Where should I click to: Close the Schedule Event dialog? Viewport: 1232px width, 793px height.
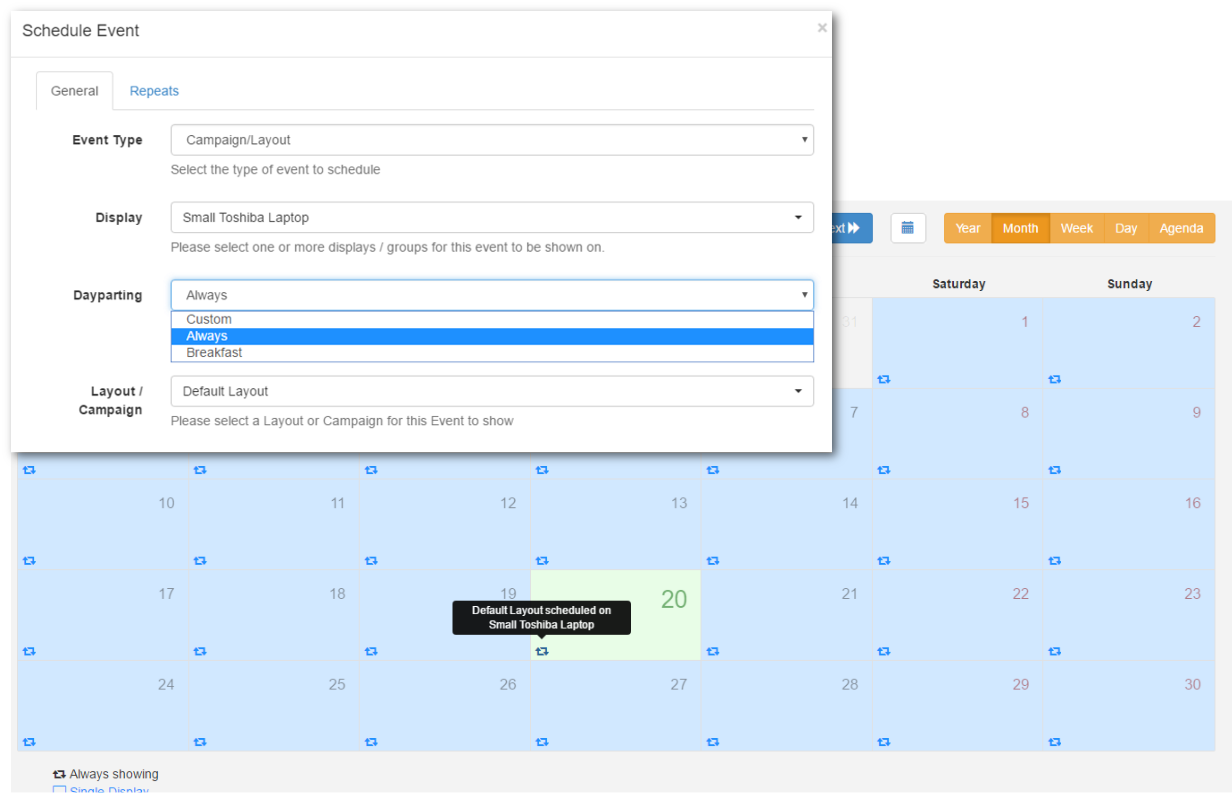(822, 28)
